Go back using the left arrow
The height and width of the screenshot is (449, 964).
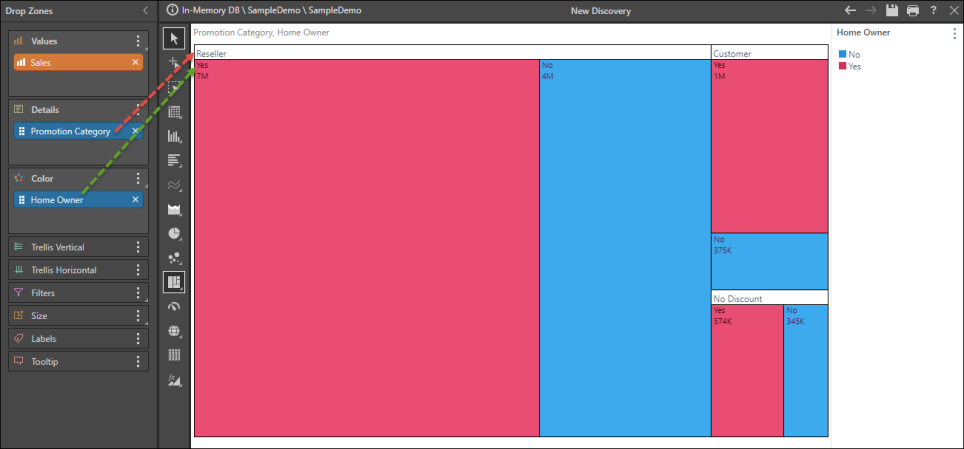pyautogui.click(x=850, y=11)
